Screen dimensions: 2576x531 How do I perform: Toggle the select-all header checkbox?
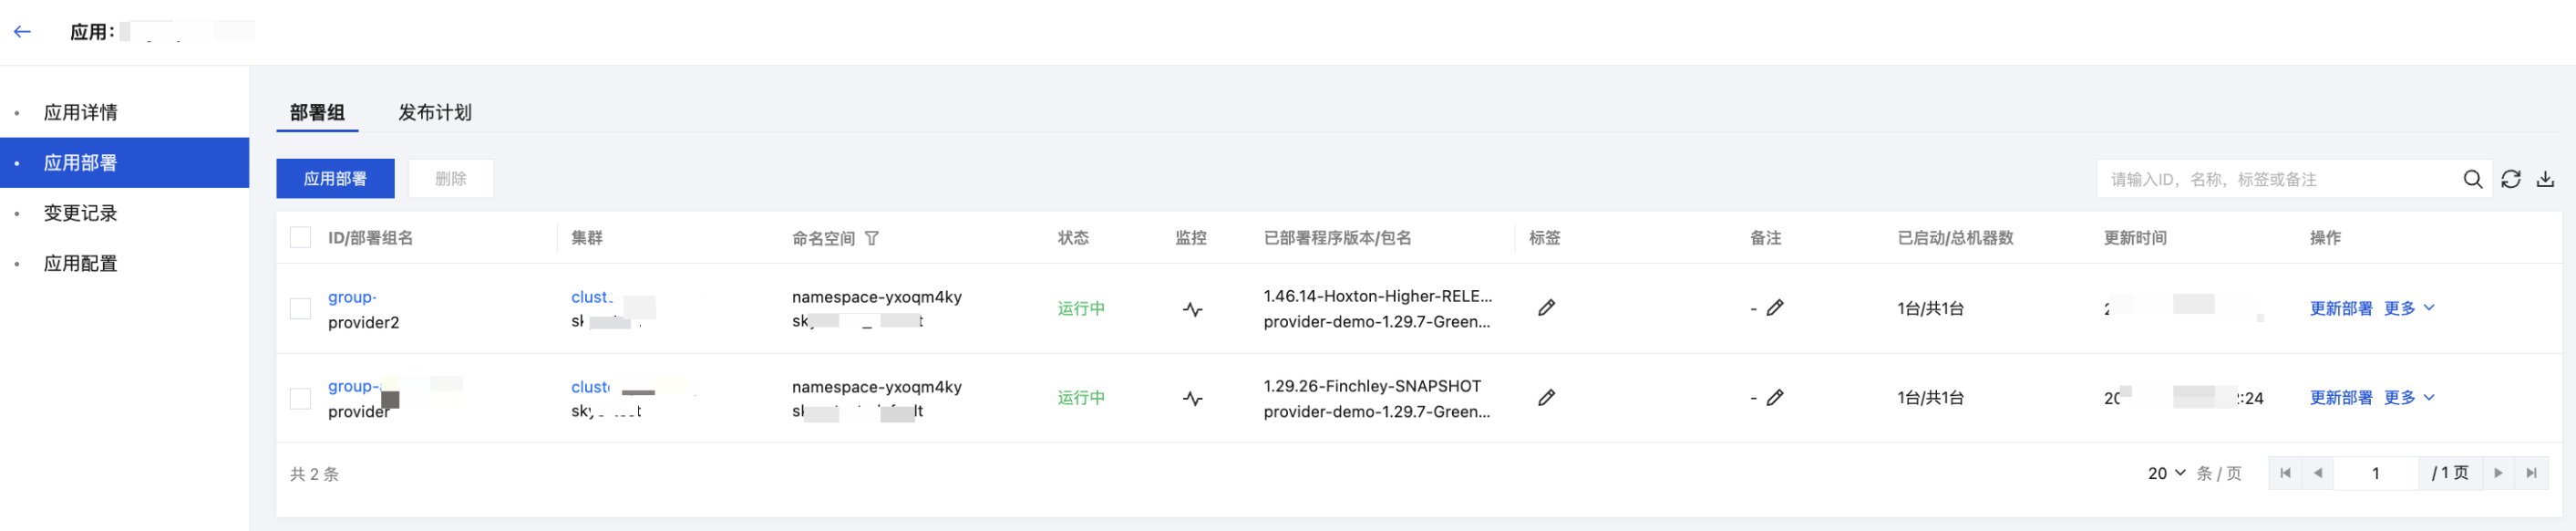pyautogui.click(x=300, y=238)
